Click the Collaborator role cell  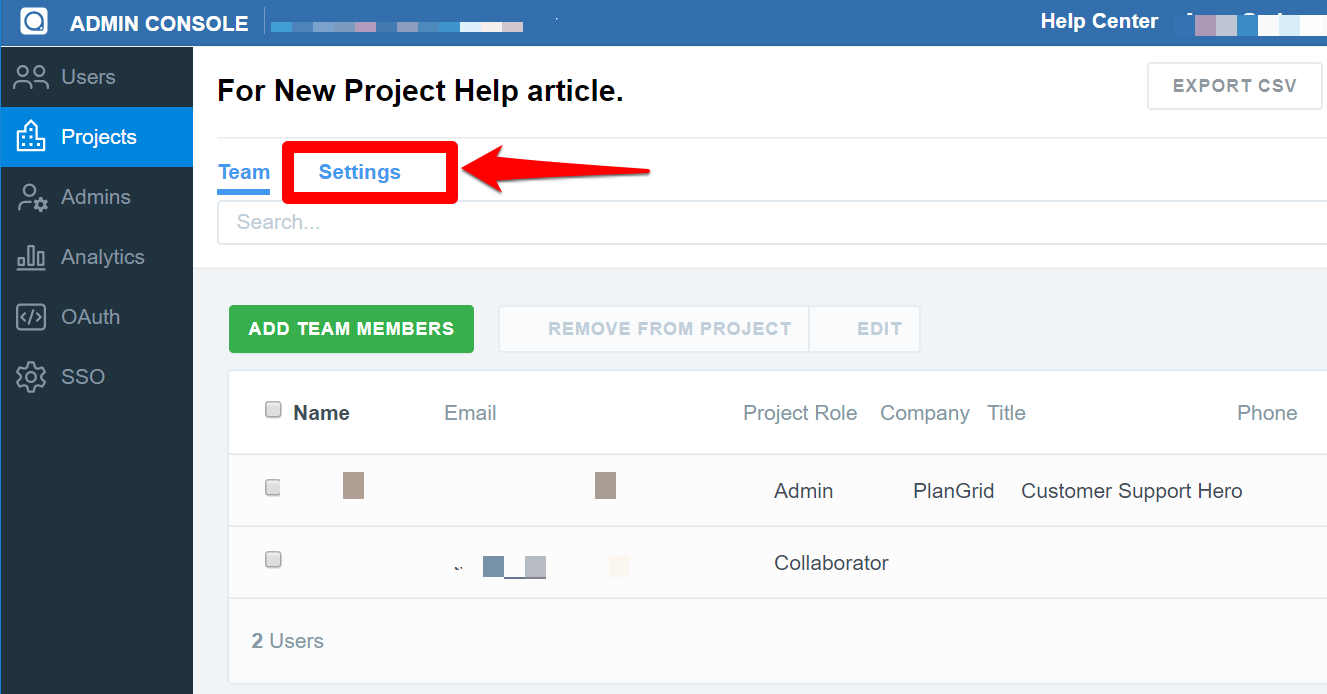click(831, 563)
